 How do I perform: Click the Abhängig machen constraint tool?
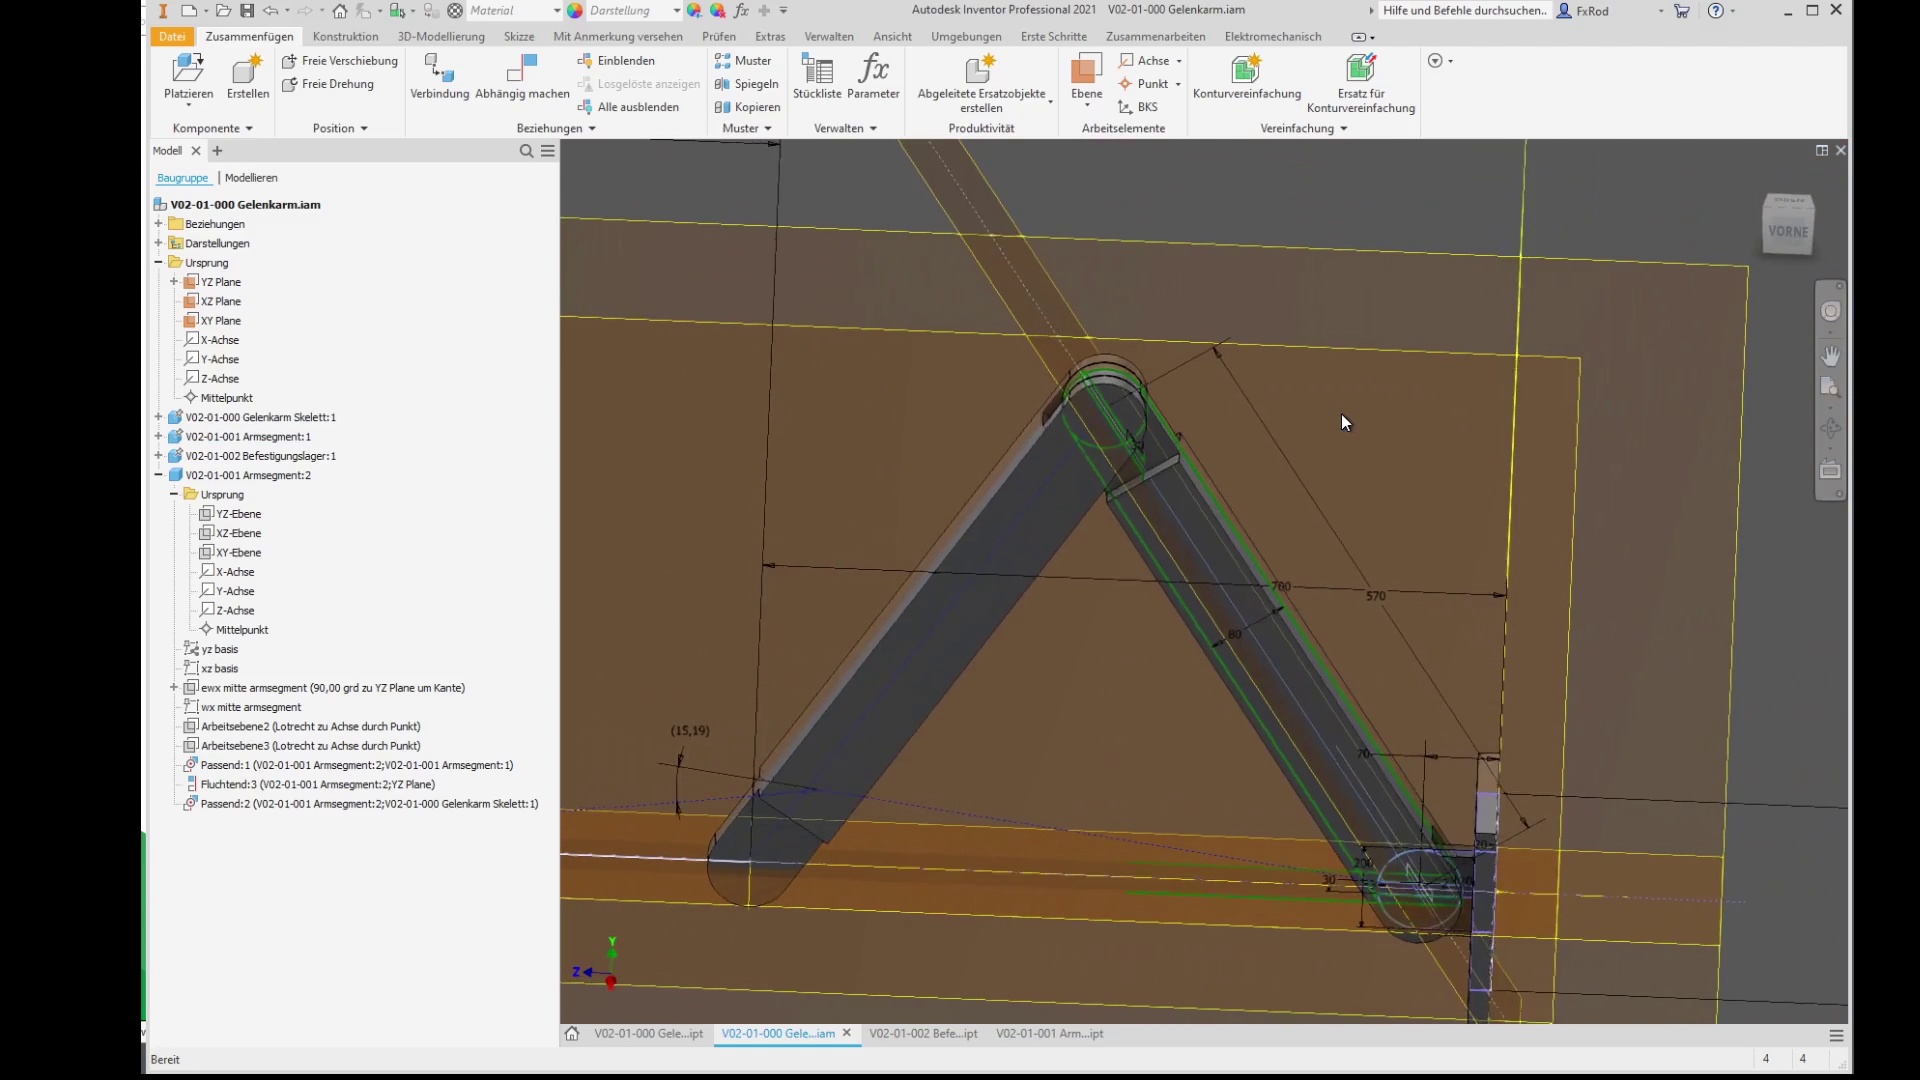click(x=522, y=70)
